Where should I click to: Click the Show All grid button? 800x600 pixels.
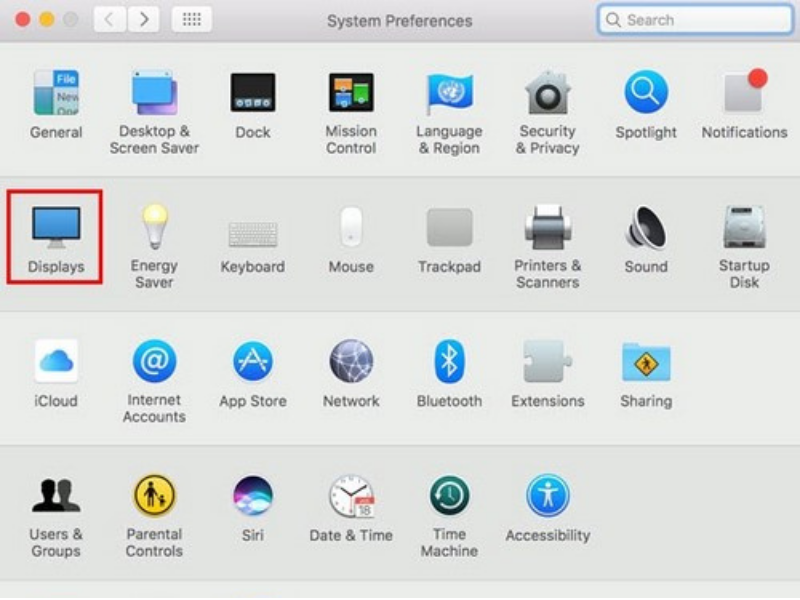tap(191, 19)
